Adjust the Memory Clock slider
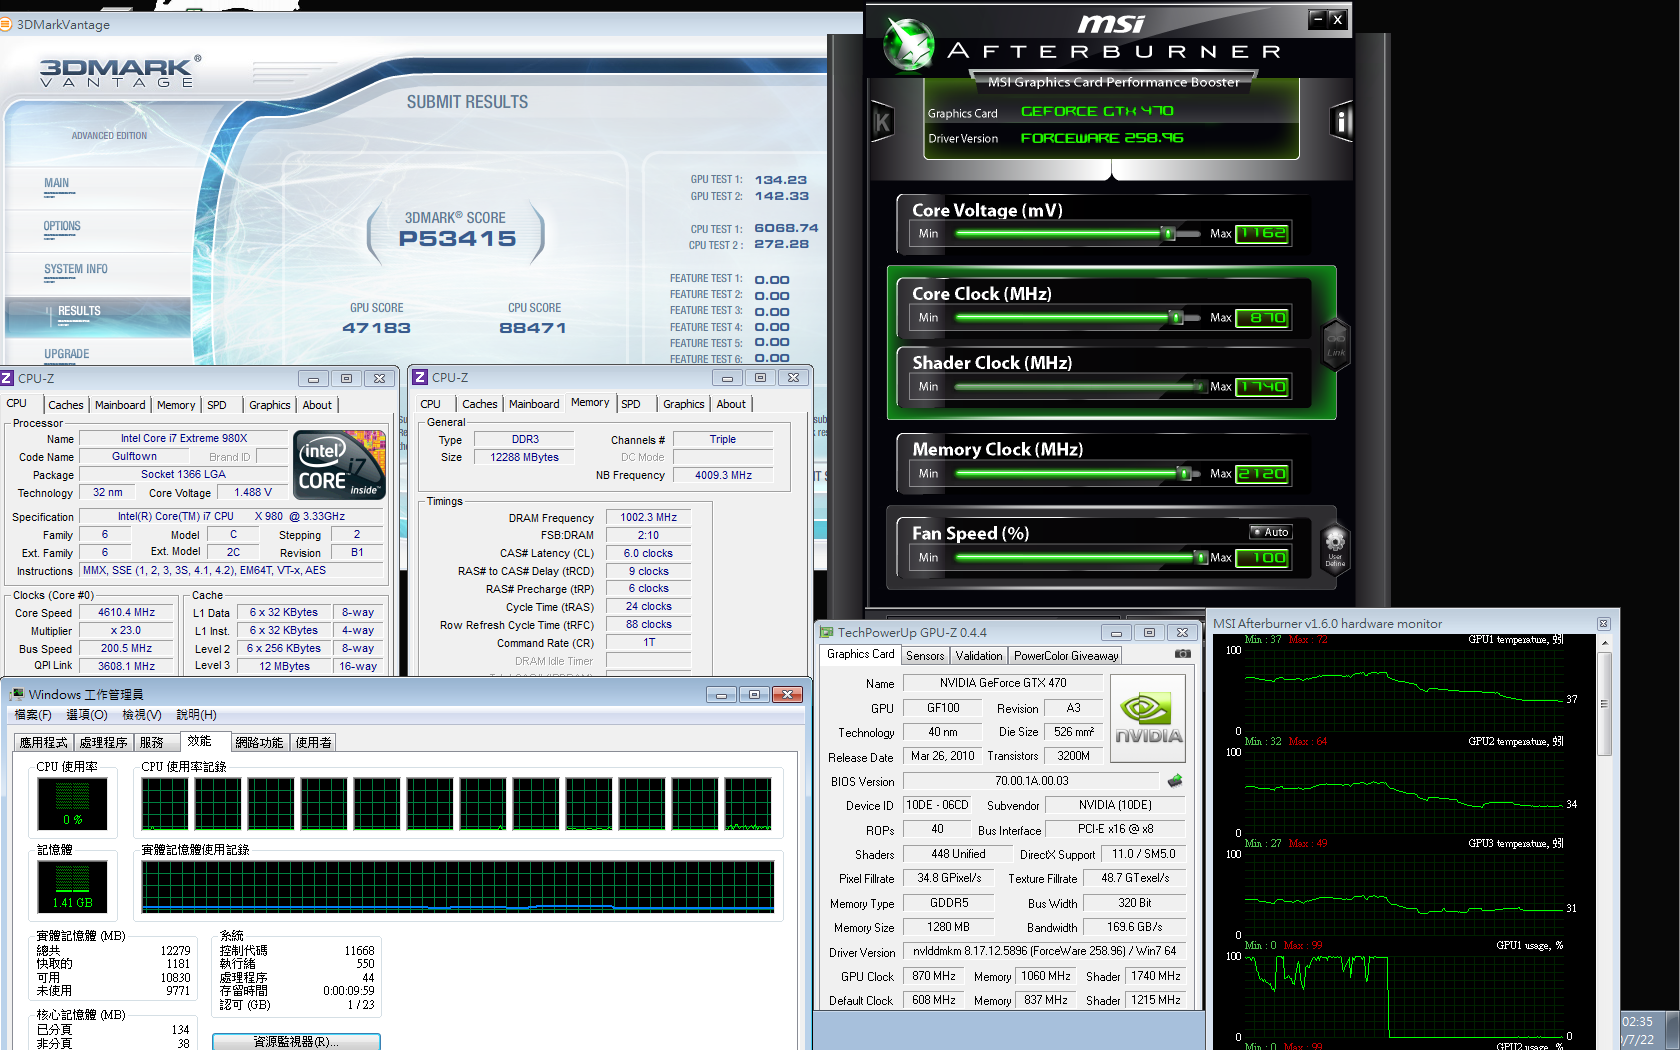This screenshot has width=1680, height=1050. click(x=1184, y=474)
